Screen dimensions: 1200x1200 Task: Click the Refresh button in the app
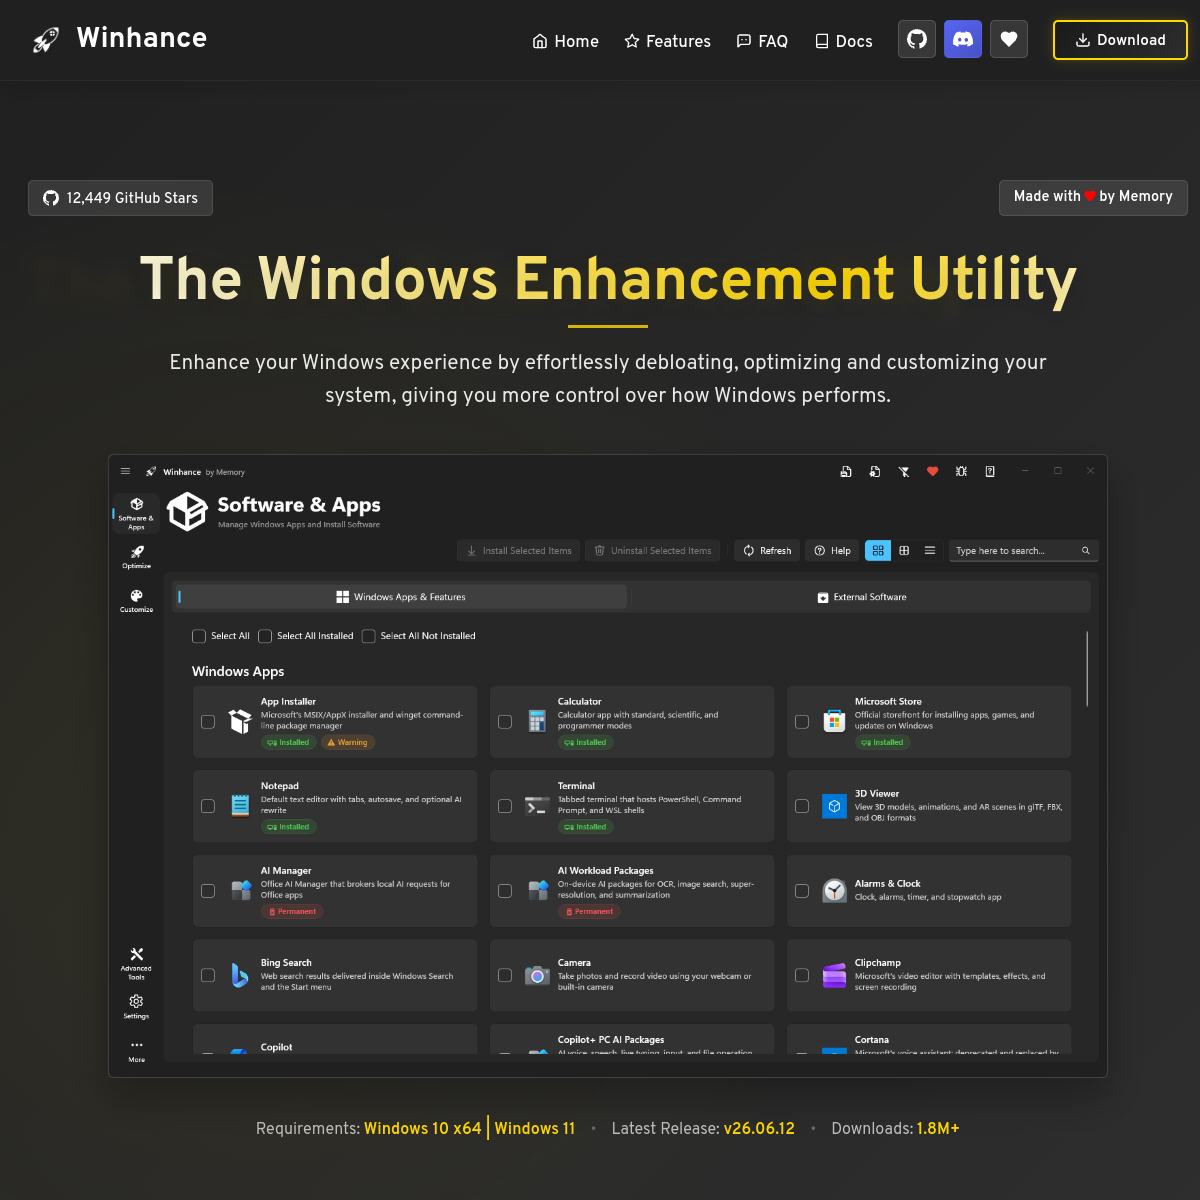(x=767, y=550)
